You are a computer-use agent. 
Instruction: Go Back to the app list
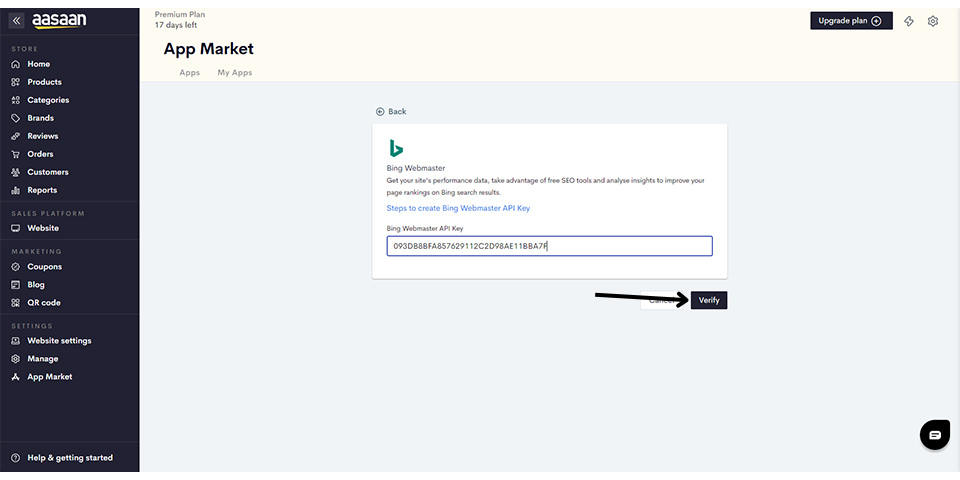tap(391, 112)
